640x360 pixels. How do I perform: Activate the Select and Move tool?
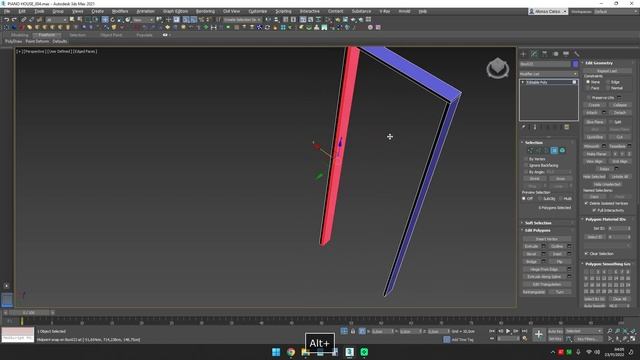(105, 20)
